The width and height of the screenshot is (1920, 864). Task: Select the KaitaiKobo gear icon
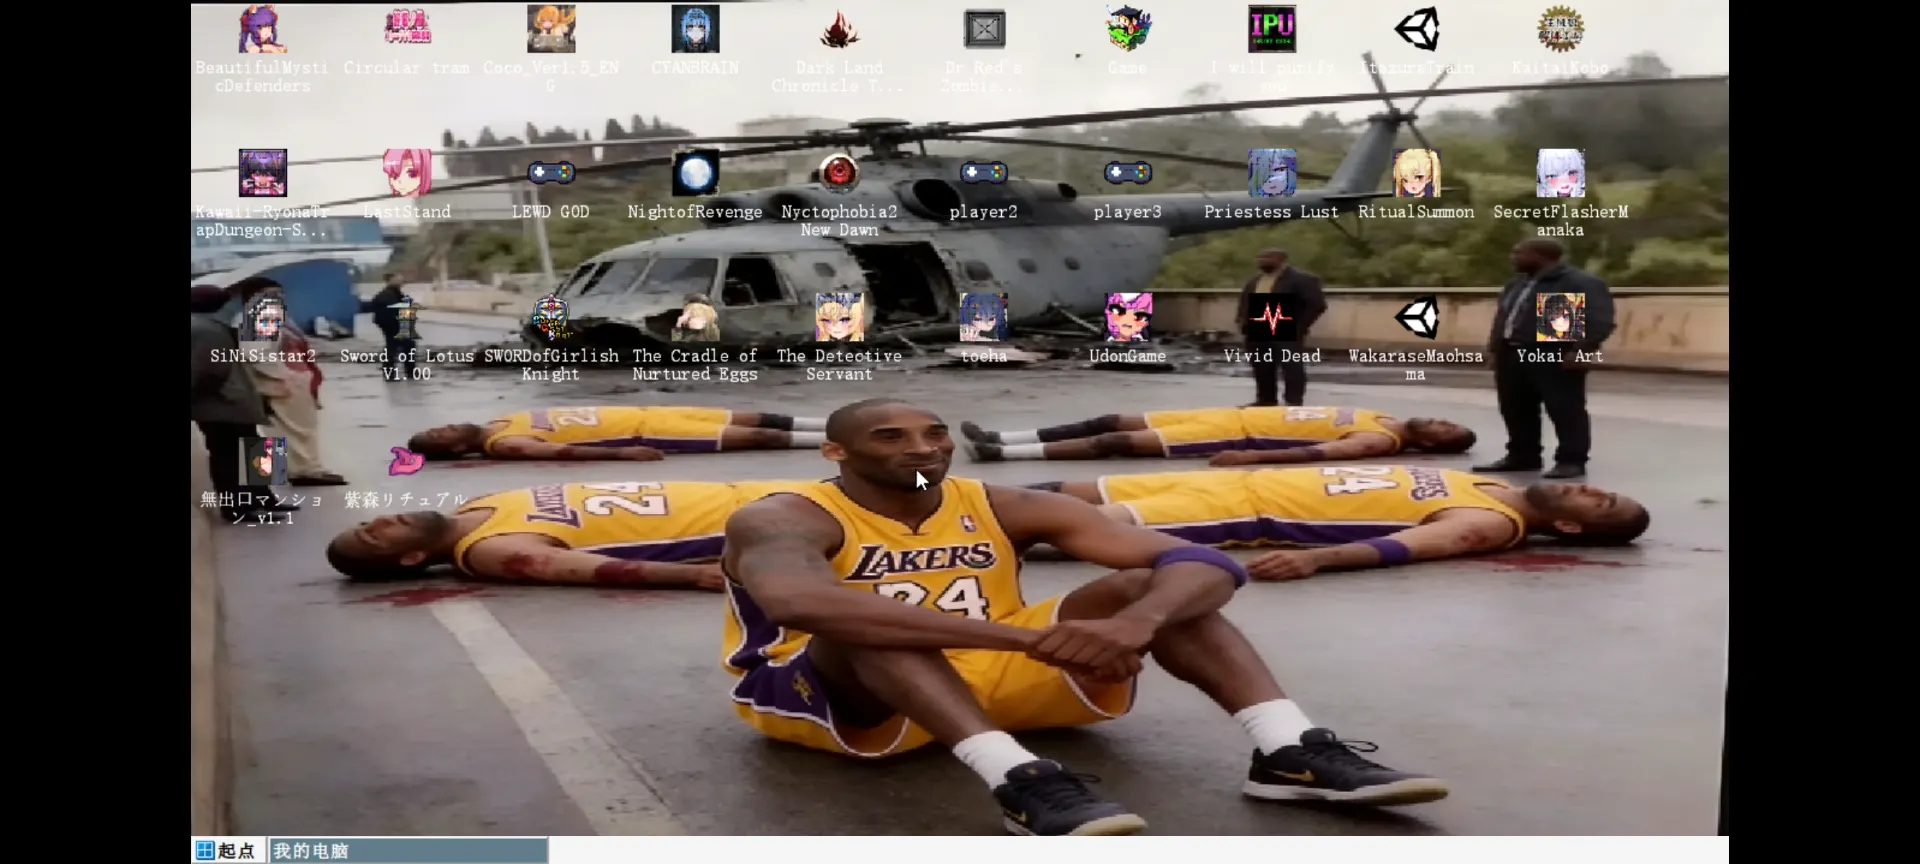(1560, 30)
